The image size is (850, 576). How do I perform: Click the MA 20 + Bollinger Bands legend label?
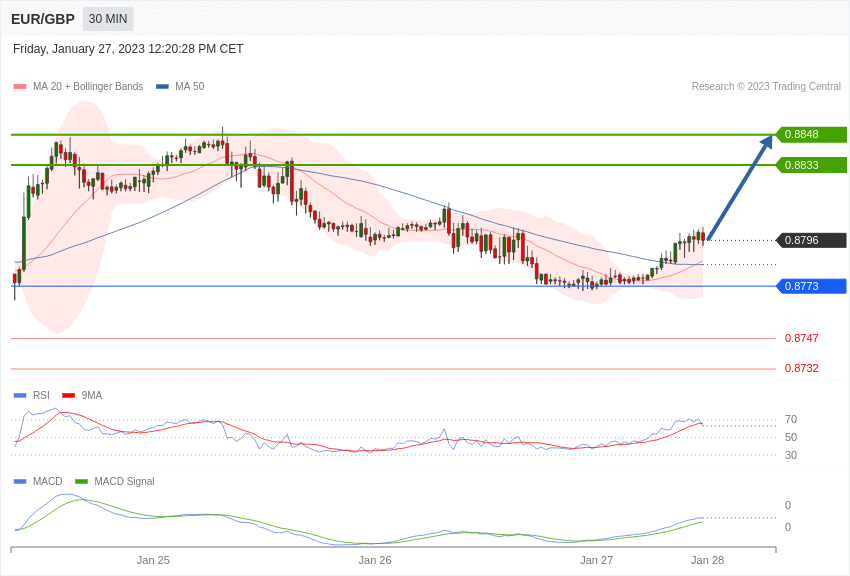point(88,87)
